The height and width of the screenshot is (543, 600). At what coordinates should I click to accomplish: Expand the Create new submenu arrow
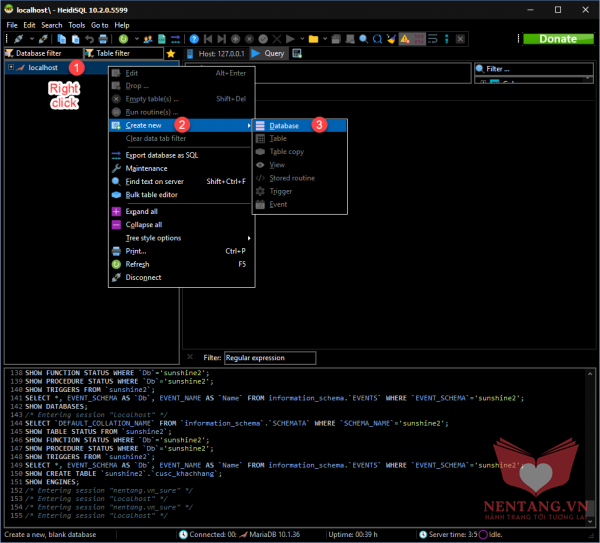(x=249, y=125)
